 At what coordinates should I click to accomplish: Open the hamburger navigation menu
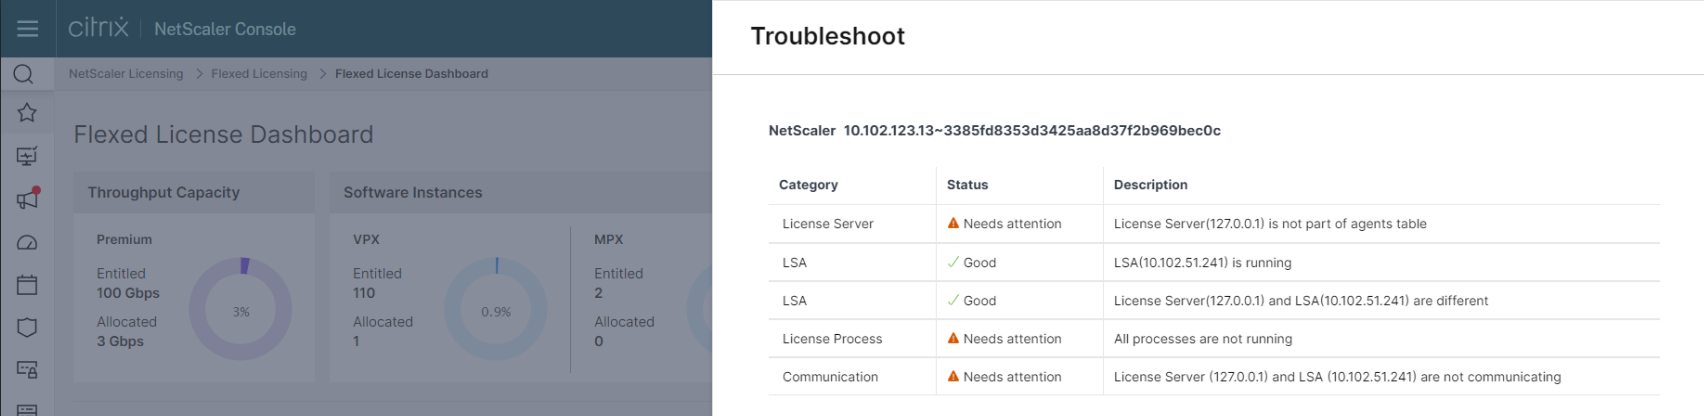(x=27, y=28)
